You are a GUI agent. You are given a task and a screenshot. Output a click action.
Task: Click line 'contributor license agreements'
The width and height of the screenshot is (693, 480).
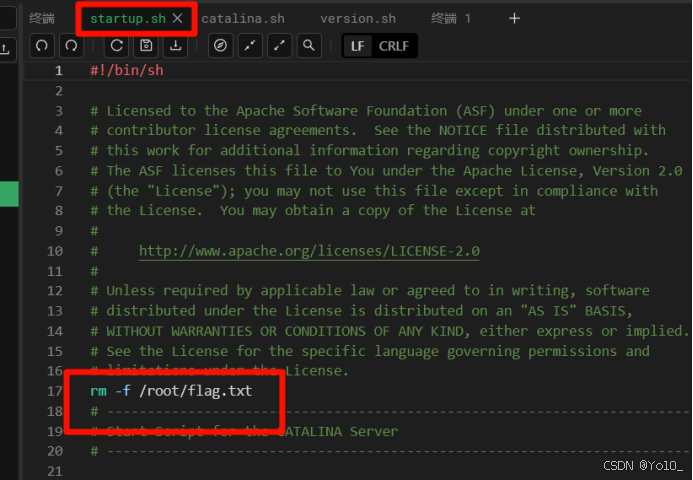click(378, 130)
